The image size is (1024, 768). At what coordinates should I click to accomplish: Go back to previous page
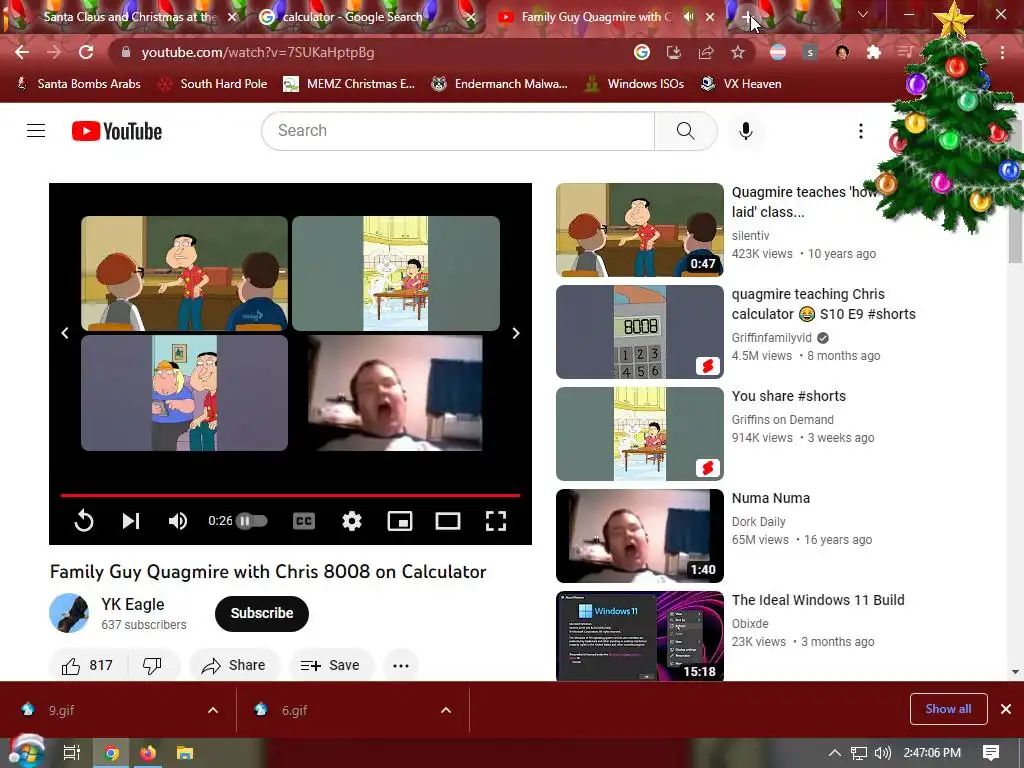point(22,52)
